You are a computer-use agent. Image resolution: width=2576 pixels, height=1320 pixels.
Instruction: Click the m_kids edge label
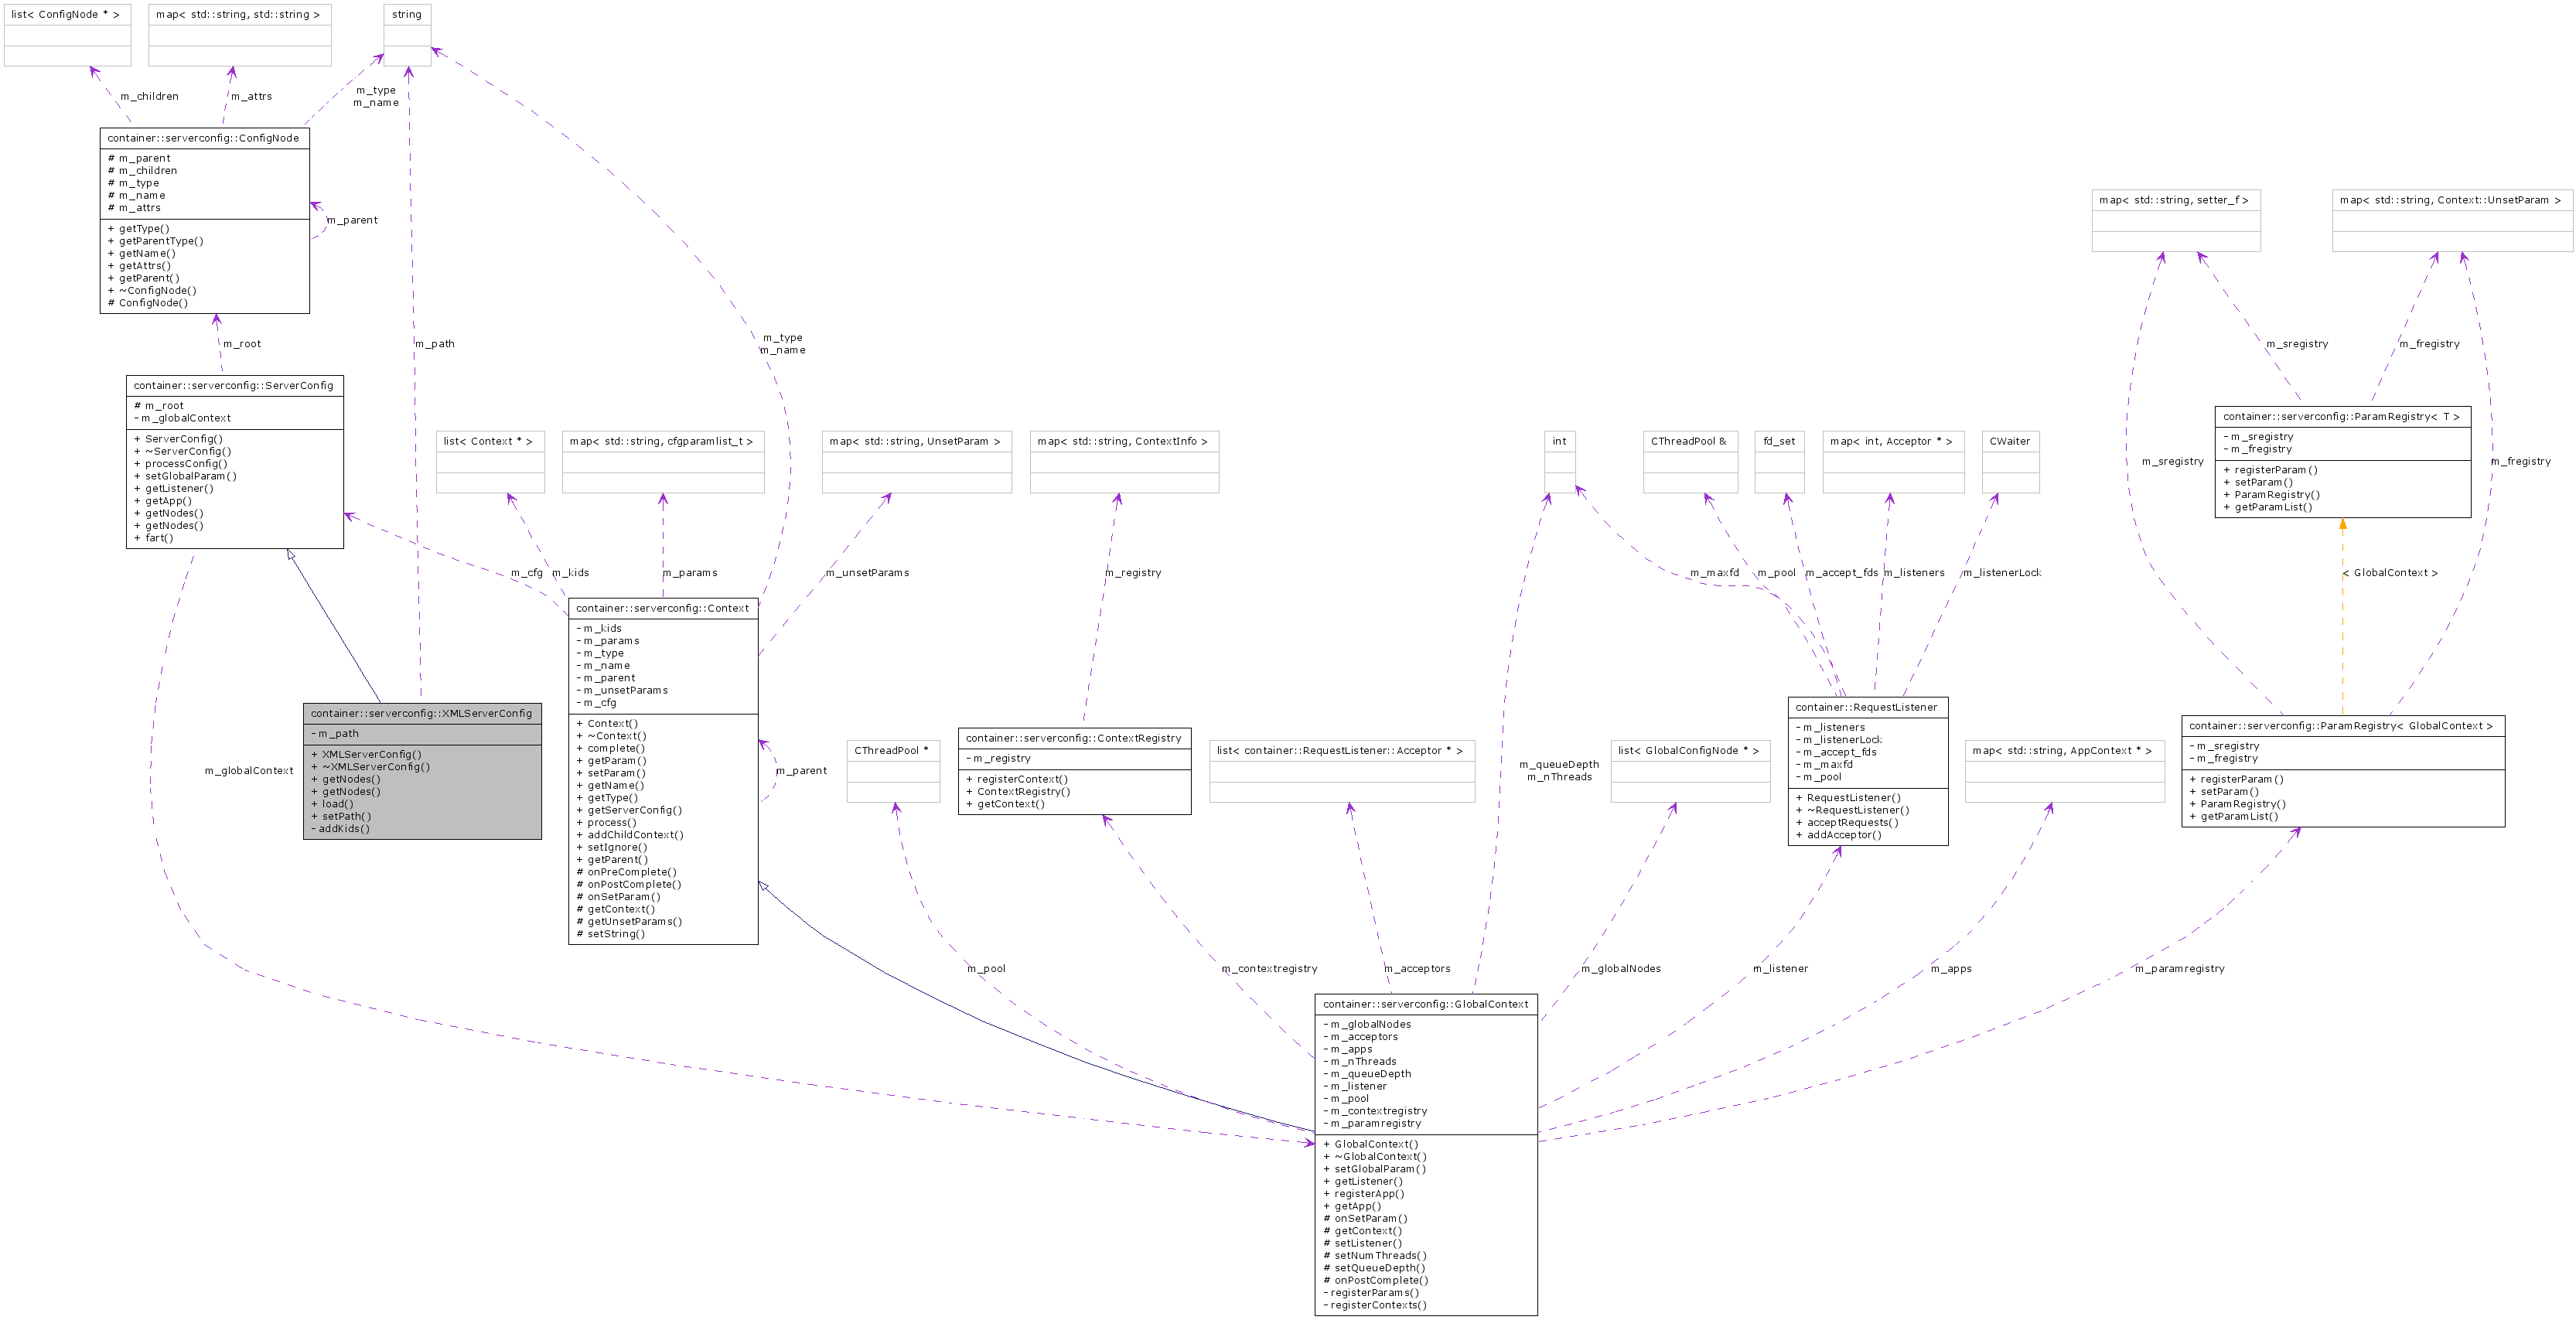pos(571,573)
